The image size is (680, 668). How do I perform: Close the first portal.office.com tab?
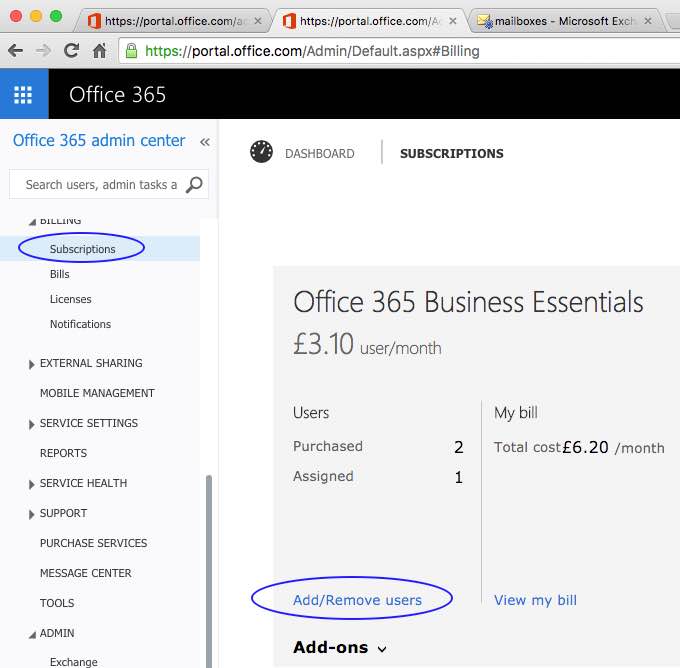point(258,21)
